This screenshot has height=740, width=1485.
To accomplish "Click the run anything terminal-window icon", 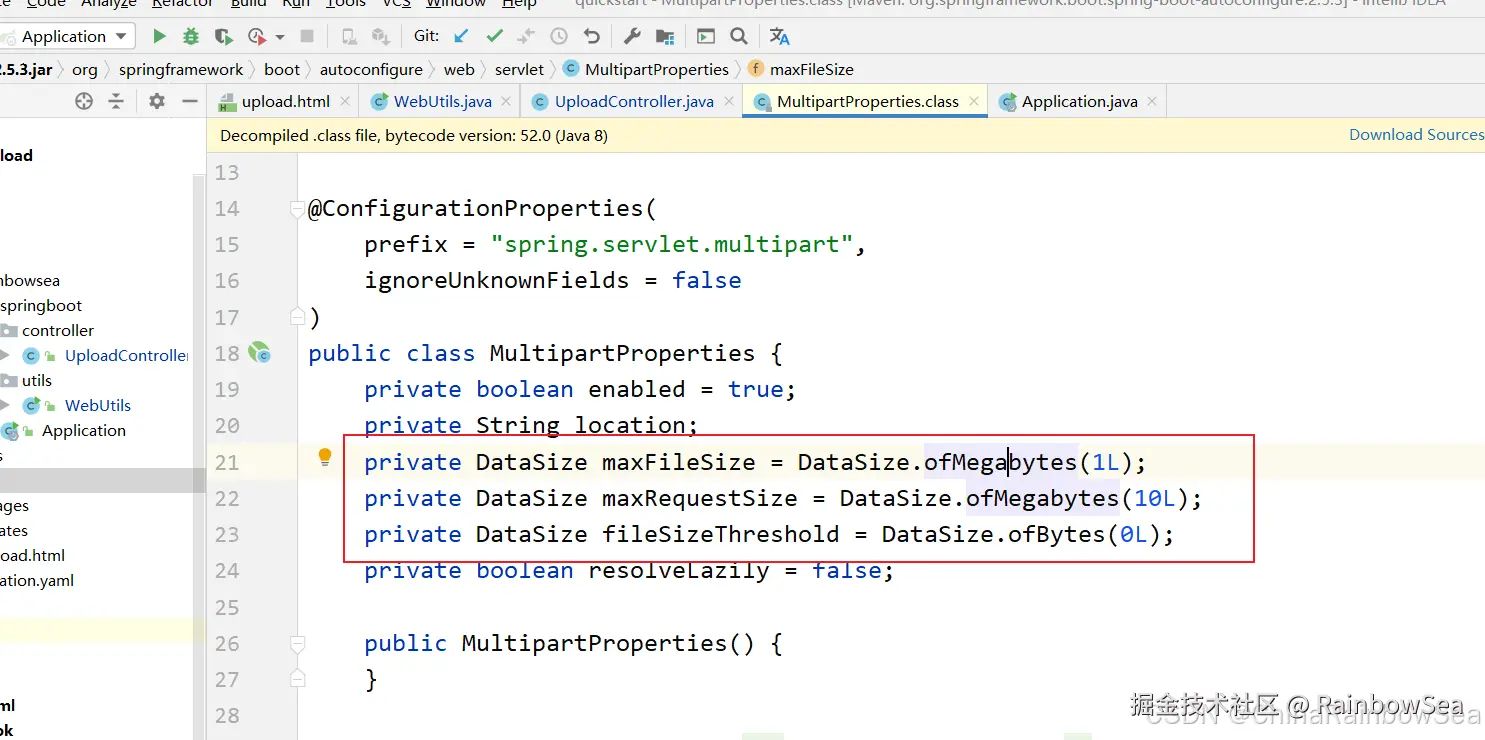I will tap(706, 37).
